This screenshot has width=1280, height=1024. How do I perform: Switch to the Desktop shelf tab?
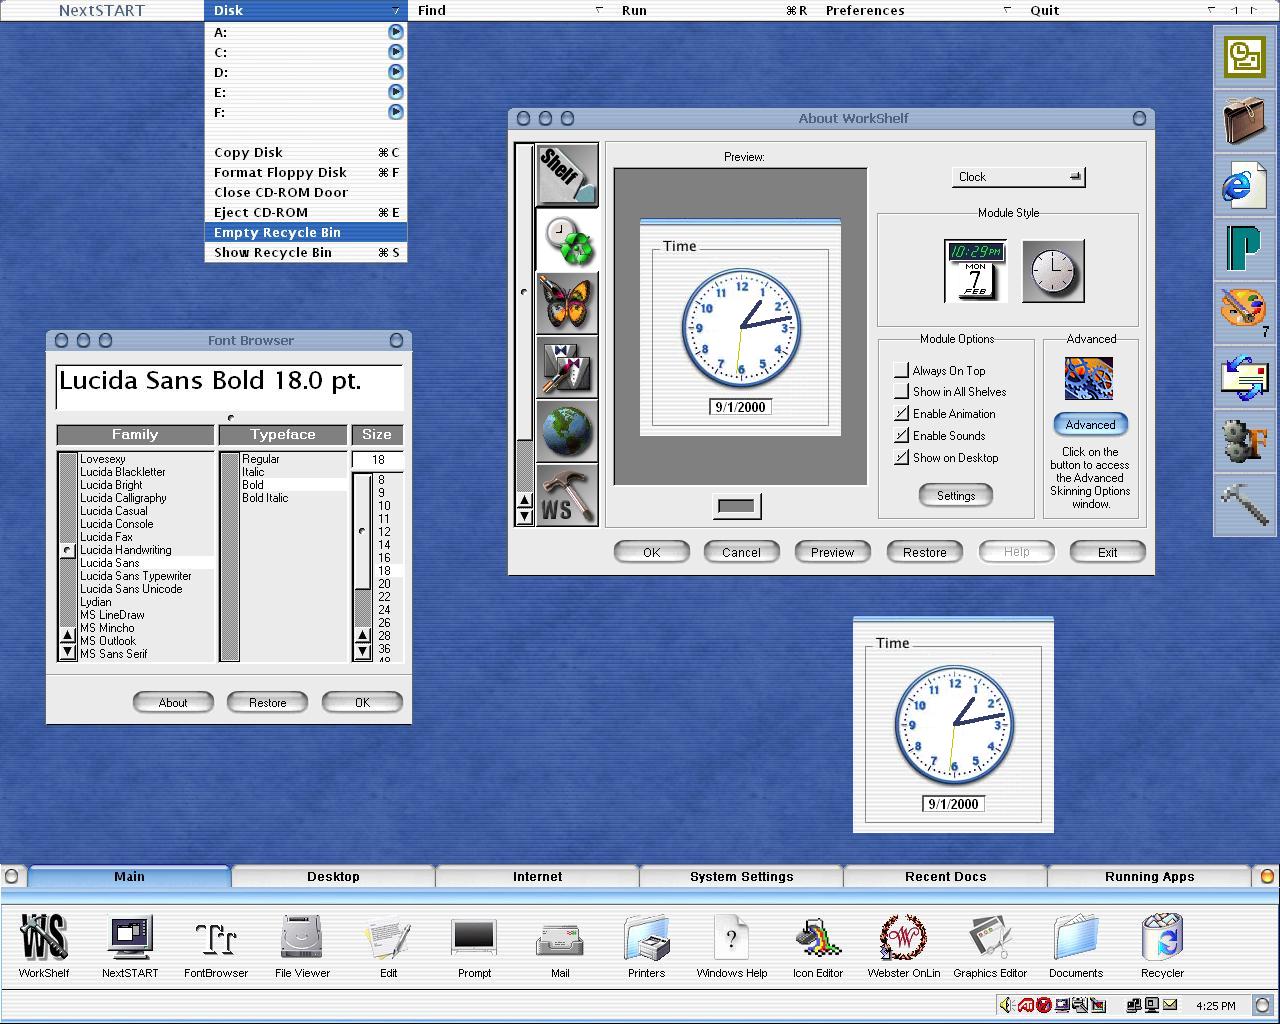coord(333,876)
